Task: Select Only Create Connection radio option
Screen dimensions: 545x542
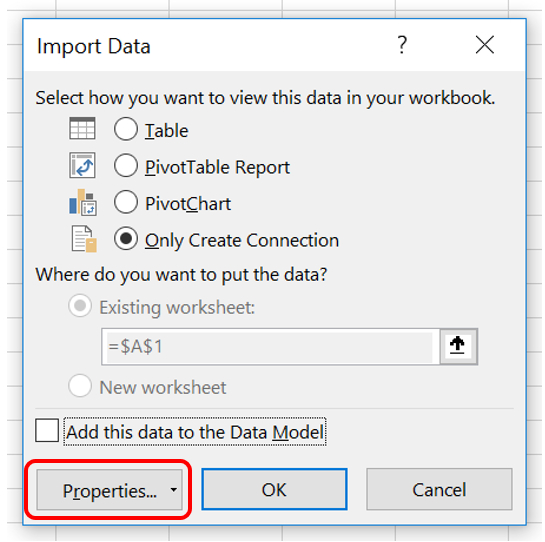Action: pyautogui.click(x=125, y=238)
